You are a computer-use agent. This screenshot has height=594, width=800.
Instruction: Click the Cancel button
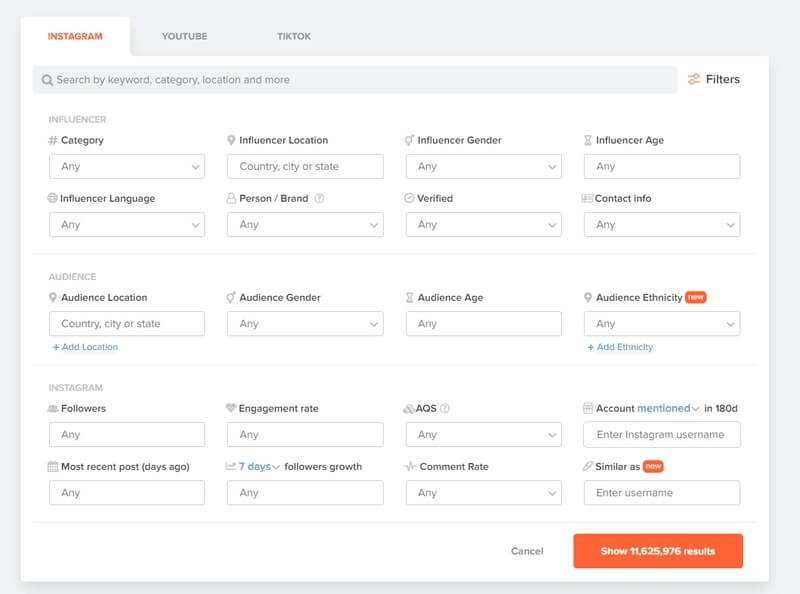tap(527, 551)
